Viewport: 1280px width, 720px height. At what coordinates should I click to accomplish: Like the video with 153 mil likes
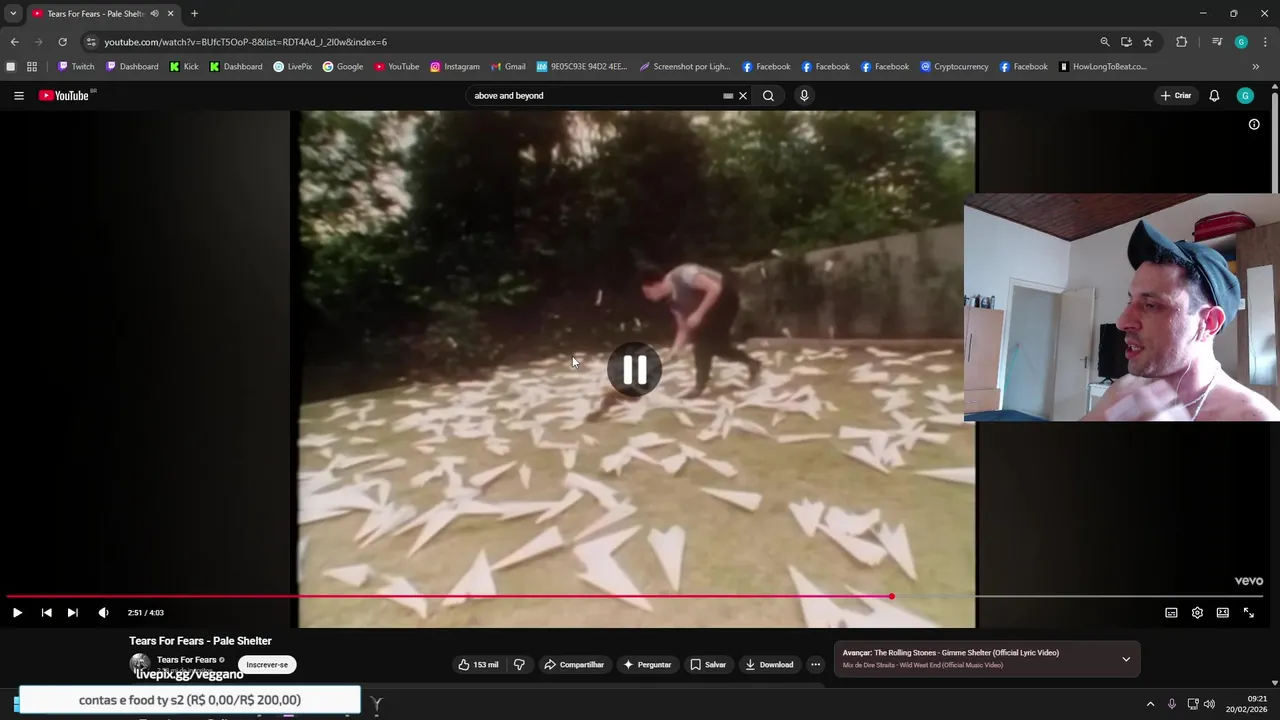point(478,665)
